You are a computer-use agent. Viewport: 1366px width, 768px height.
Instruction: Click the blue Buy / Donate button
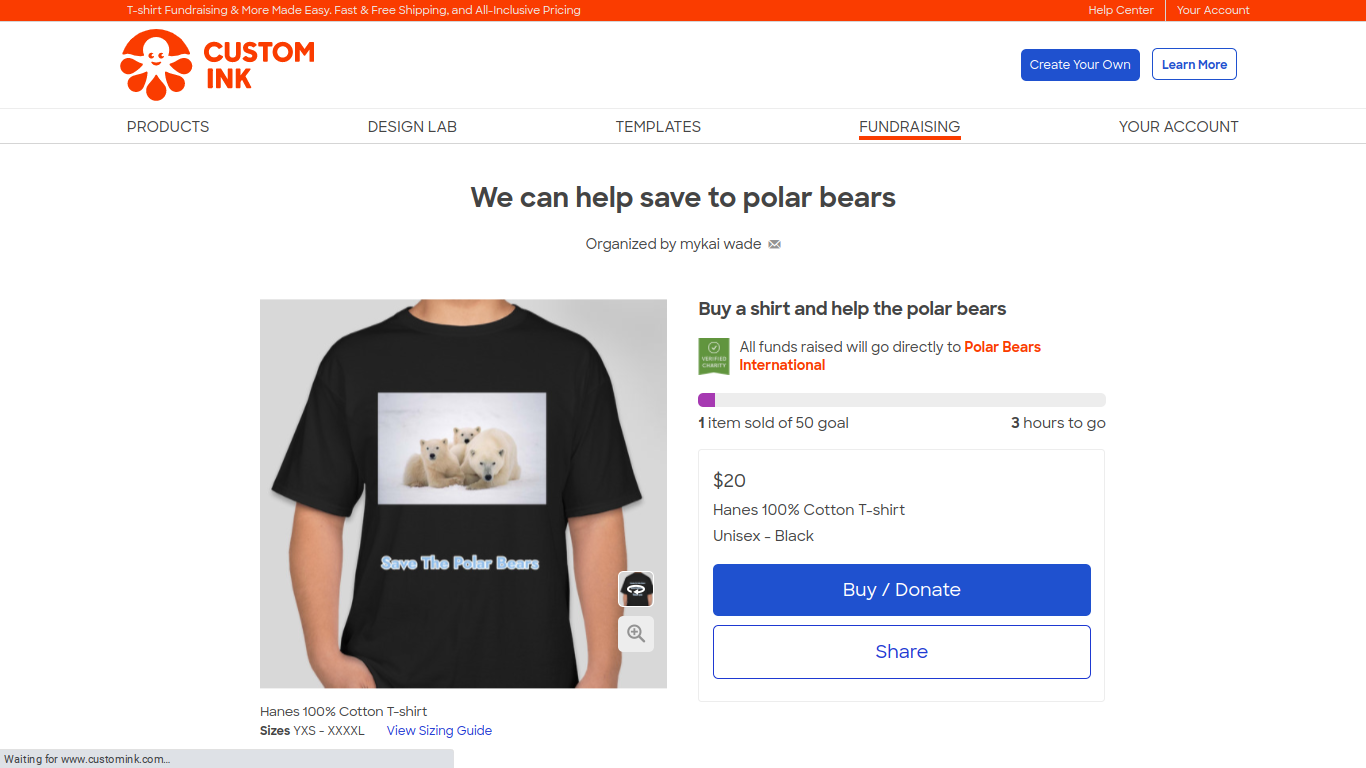coord(901,590)
